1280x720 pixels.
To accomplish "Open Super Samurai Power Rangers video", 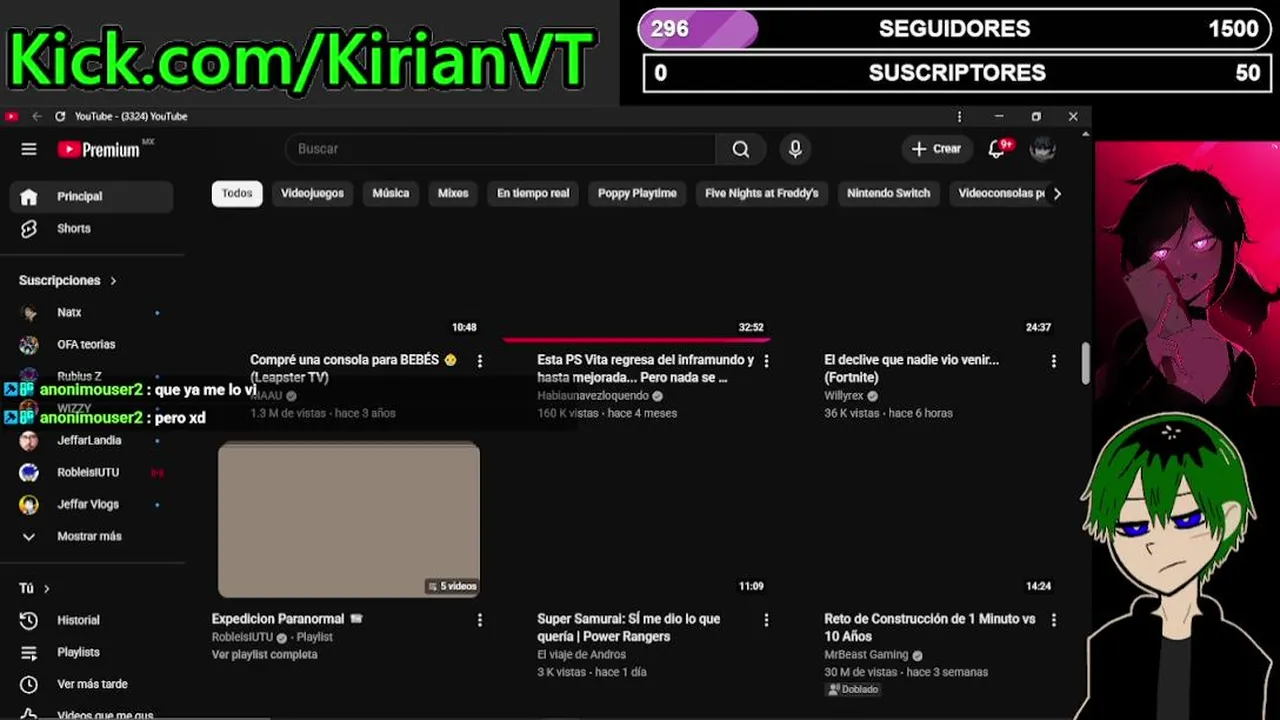I will (628, 628).
